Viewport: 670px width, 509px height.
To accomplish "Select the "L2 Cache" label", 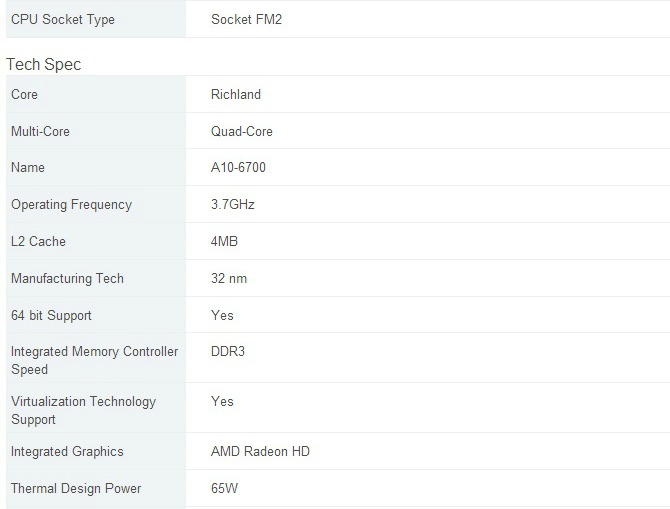I will coord(38,241).
